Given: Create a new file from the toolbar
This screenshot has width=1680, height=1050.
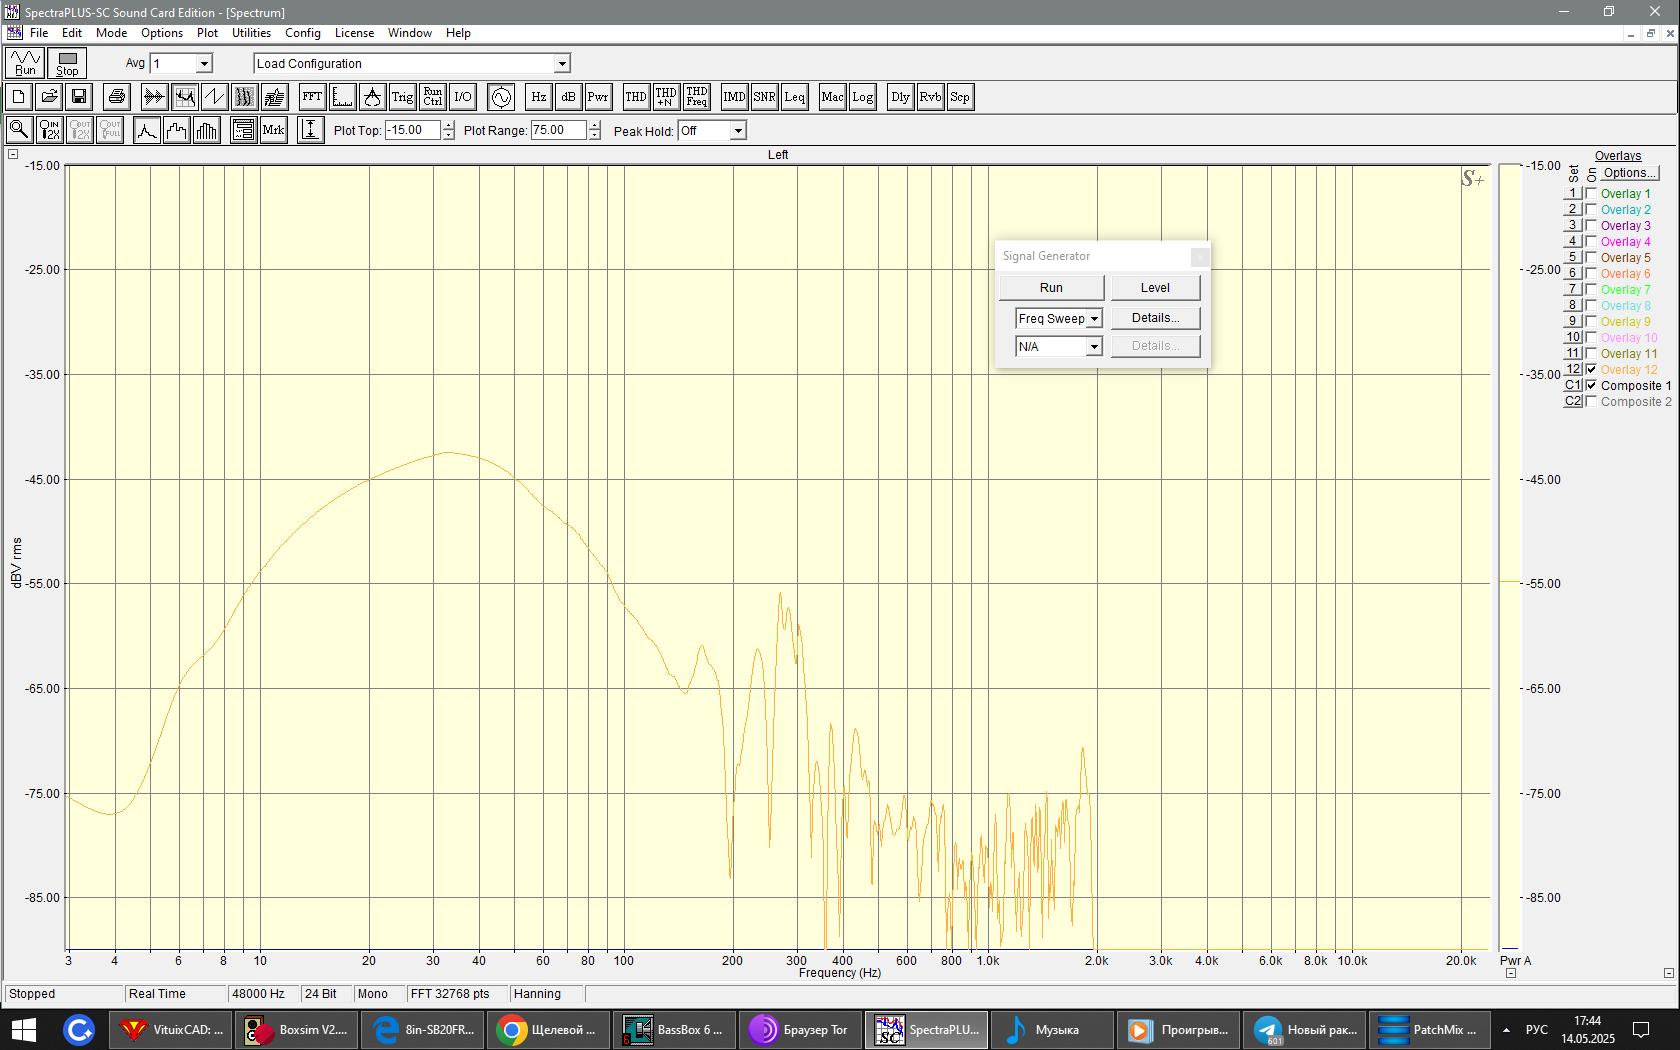Looking at the screenshot, I should pos(18,97).
